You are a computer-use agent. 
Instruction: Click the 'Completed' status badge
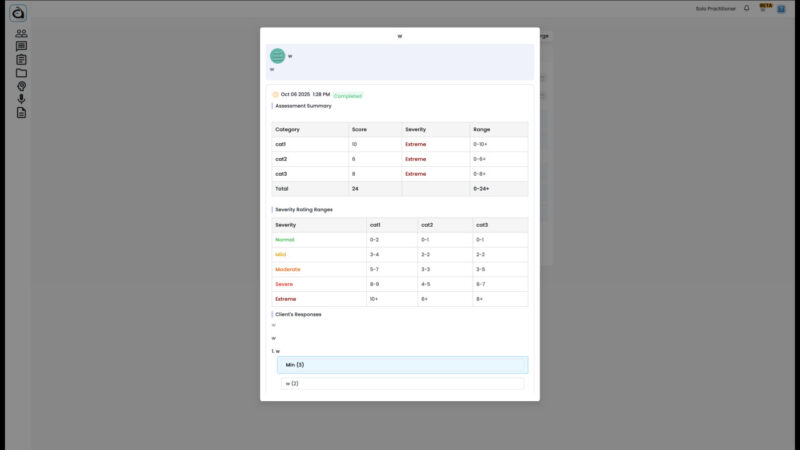[x=348, y=96]
